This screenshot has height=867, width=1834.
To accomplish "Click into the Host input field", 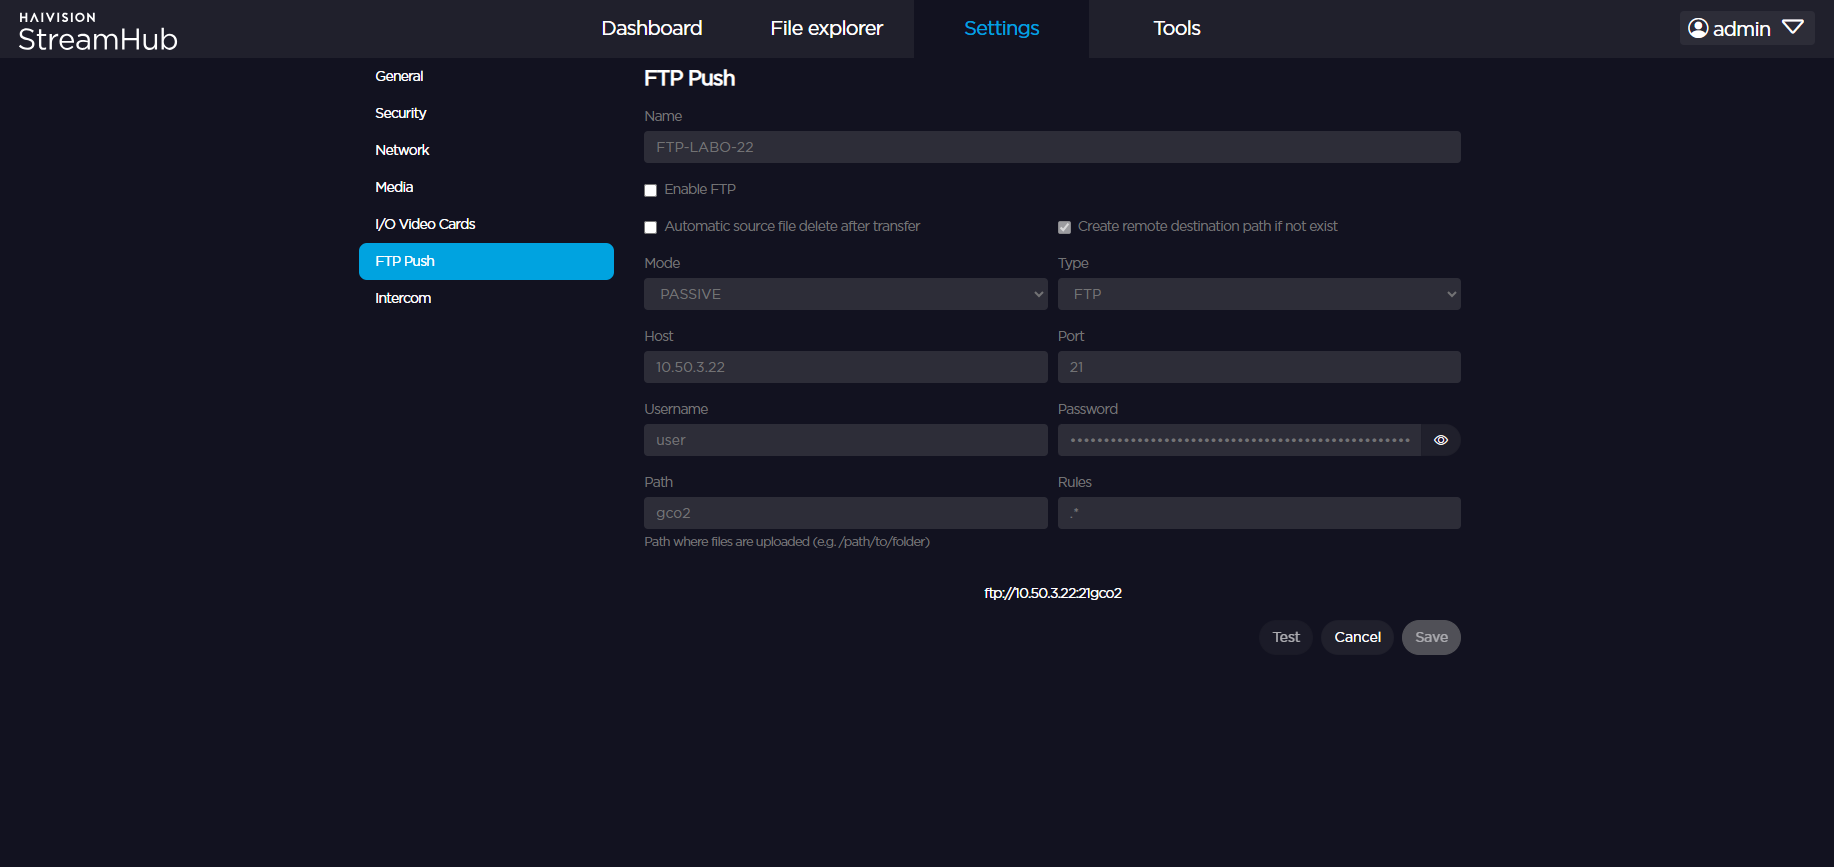I will click(845, 367).
